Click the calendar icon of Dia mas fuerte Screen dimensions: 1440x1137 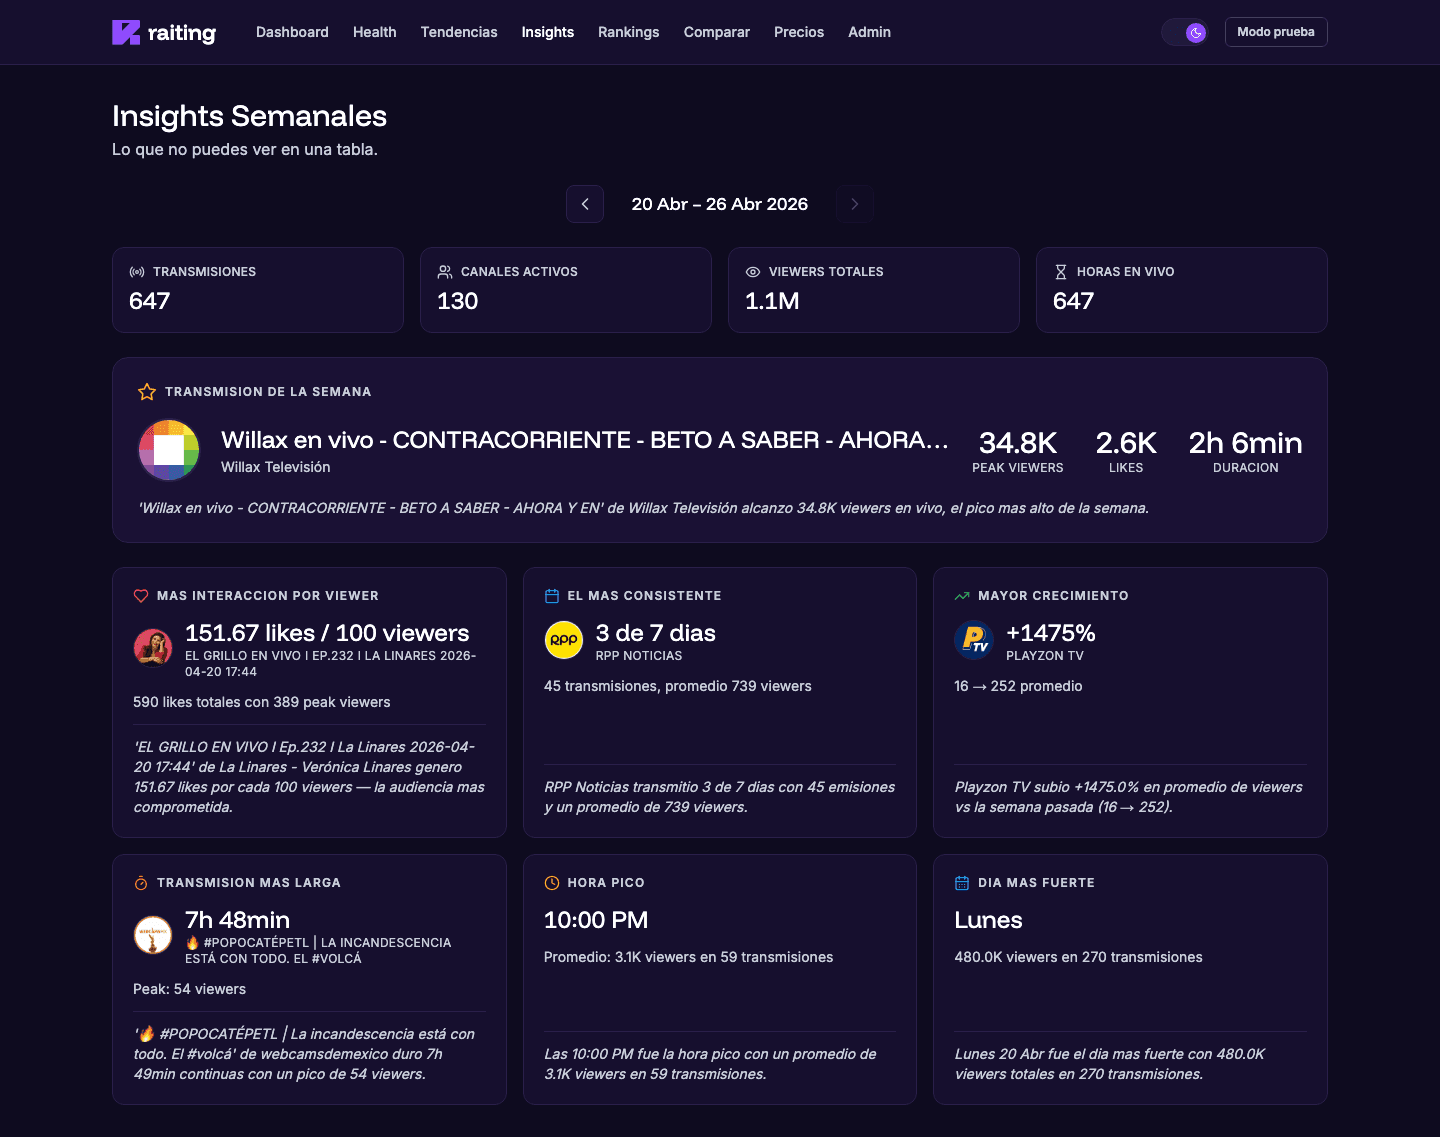pyautogui.click(x=962, y=883)
